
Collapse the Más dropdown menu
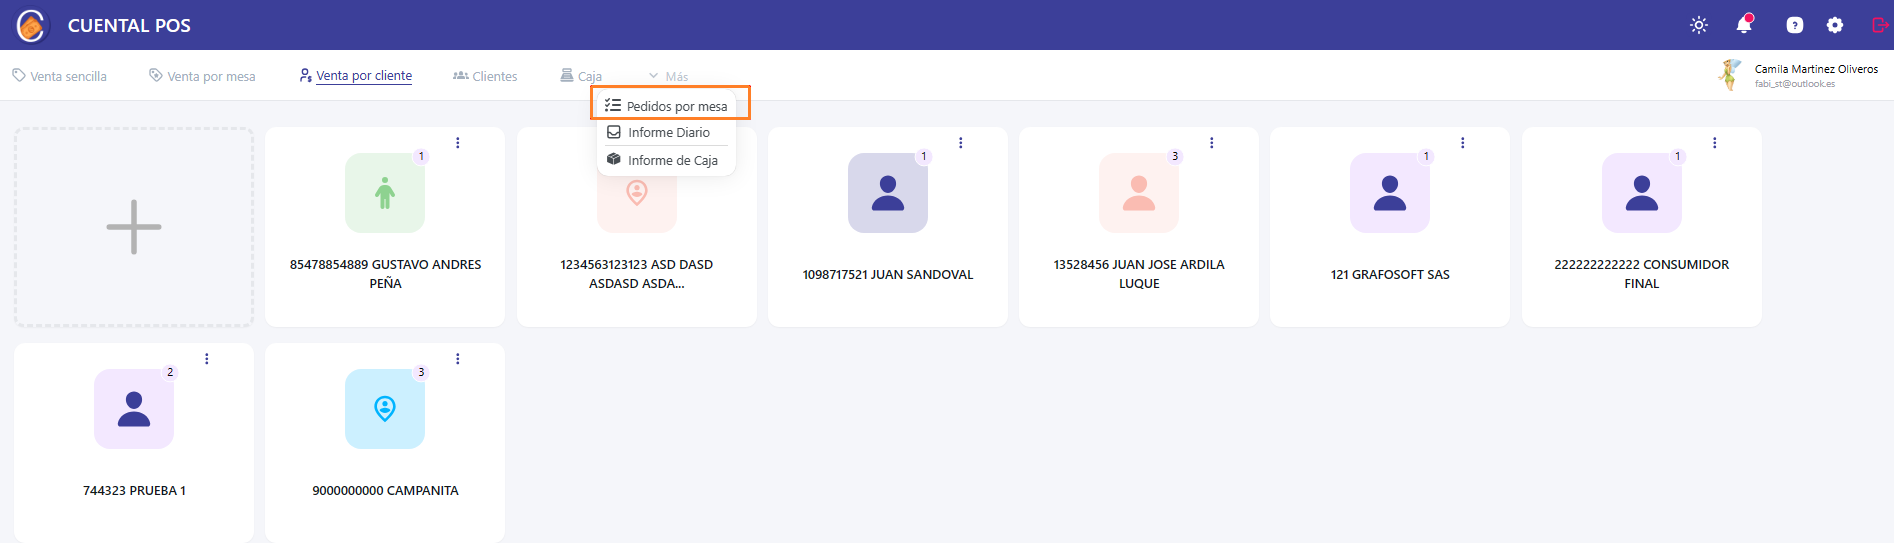[668, 76]
